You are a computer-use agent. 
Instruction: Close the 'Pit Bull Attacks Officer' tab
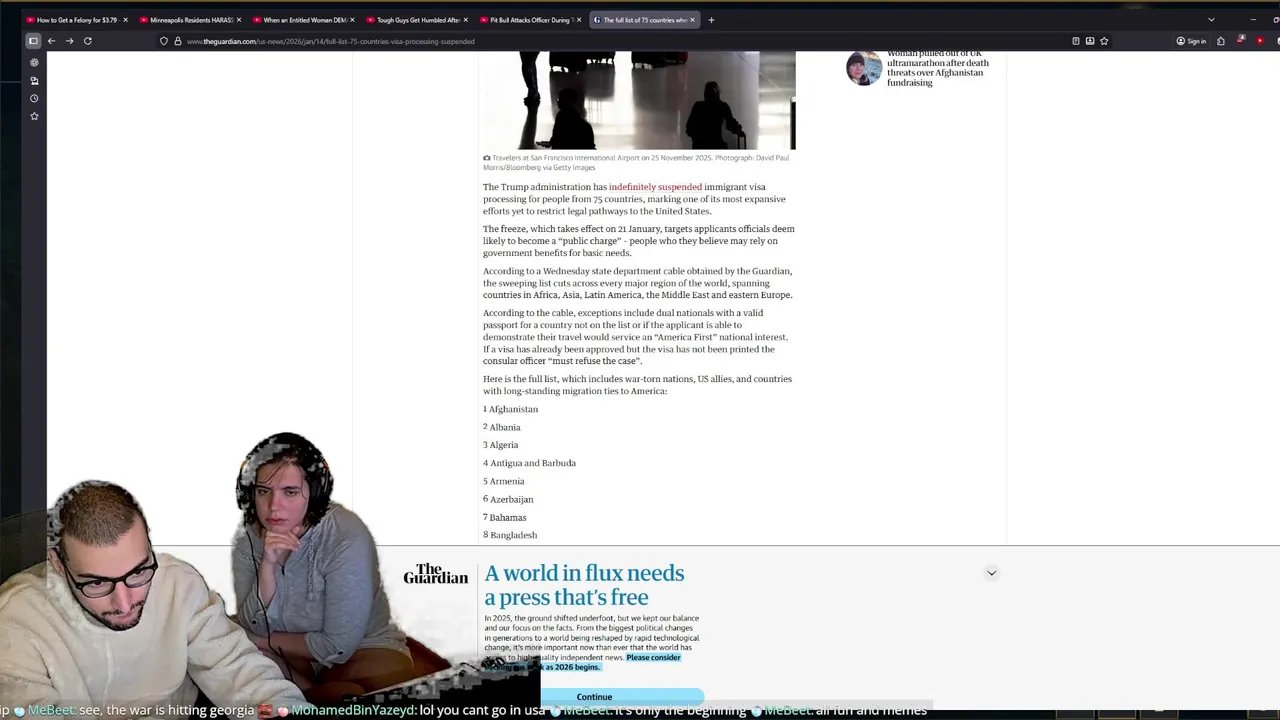tap(578, 20)
